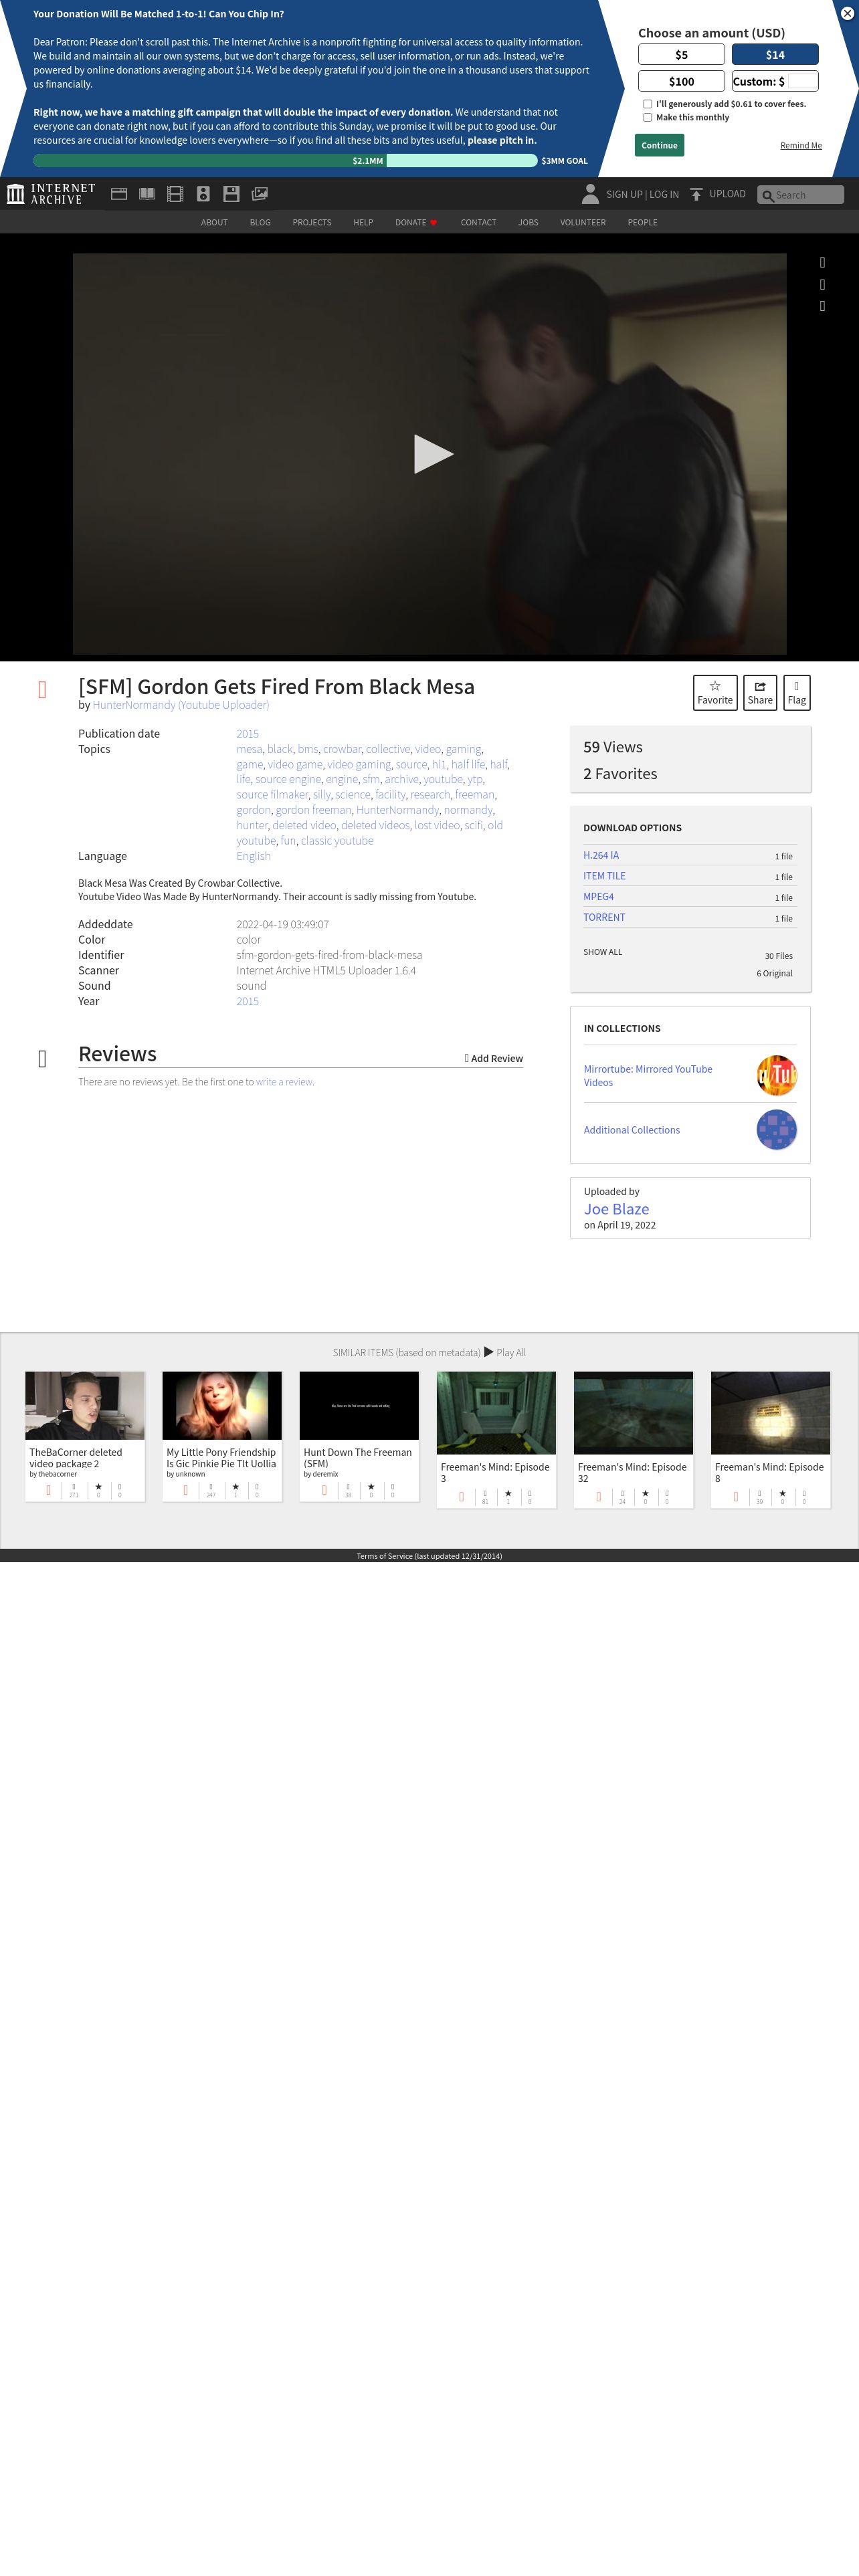Open the source filmmaker topic link
Screen dimensions: 859x2576
click(272, 795)
